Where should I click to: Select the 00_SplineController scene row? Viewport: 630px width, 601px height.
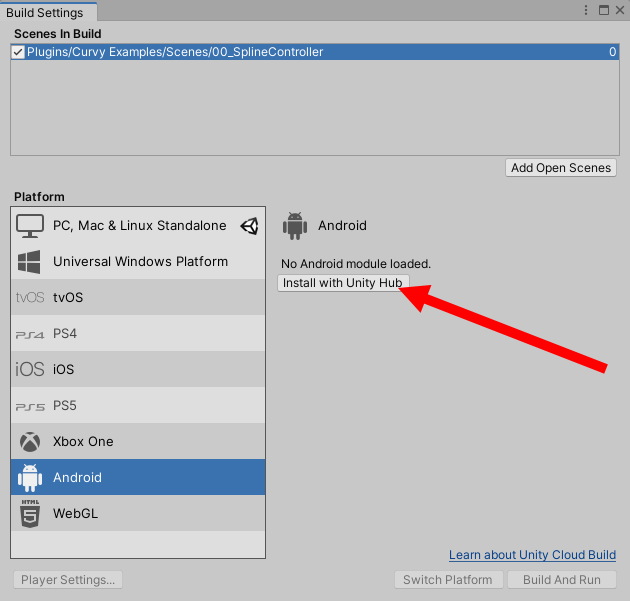(x=315, y=52)
